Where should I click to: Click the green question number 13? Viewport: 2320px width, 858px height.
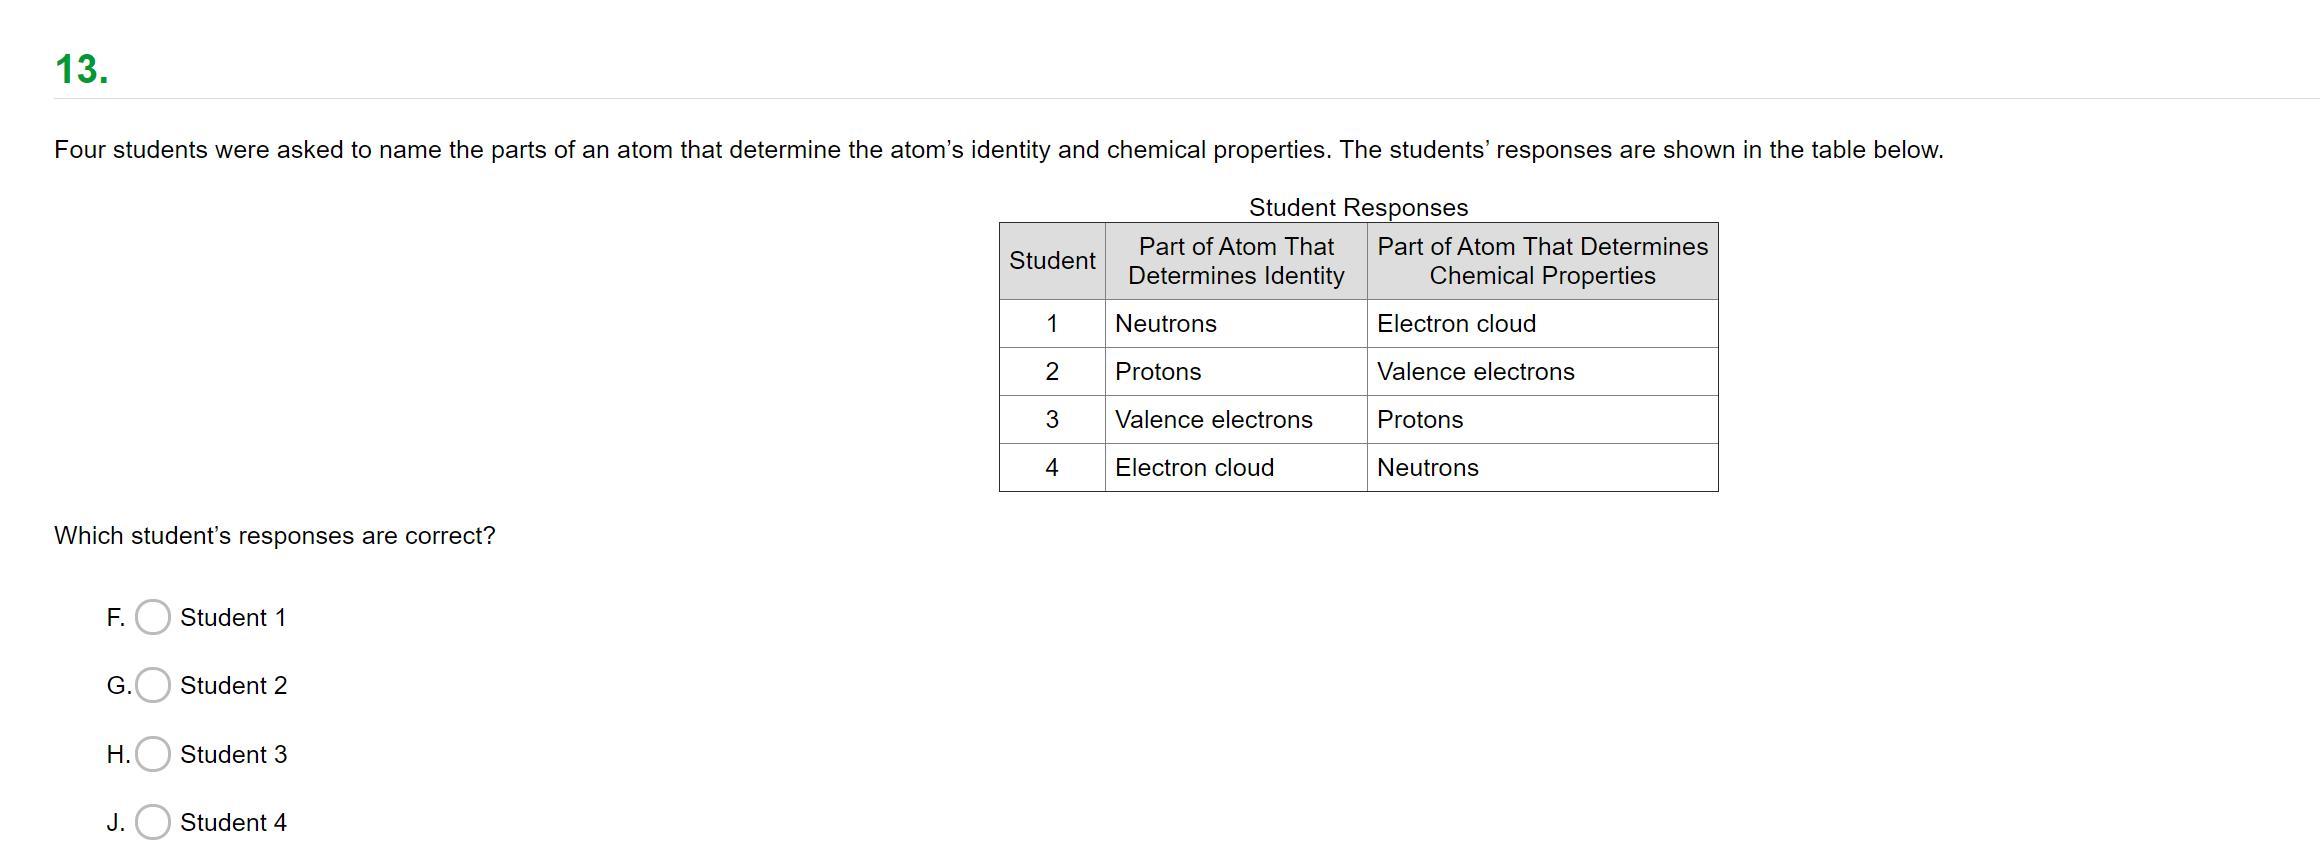81,70
